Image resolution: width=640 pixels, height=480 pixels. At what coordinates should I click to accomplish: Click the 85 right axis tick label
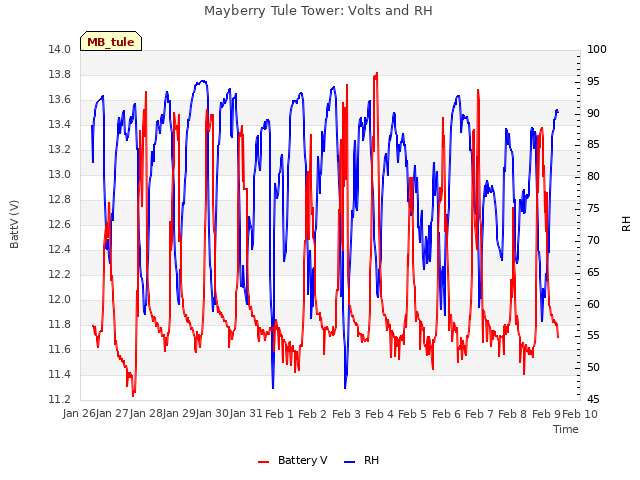click(593, 145)
